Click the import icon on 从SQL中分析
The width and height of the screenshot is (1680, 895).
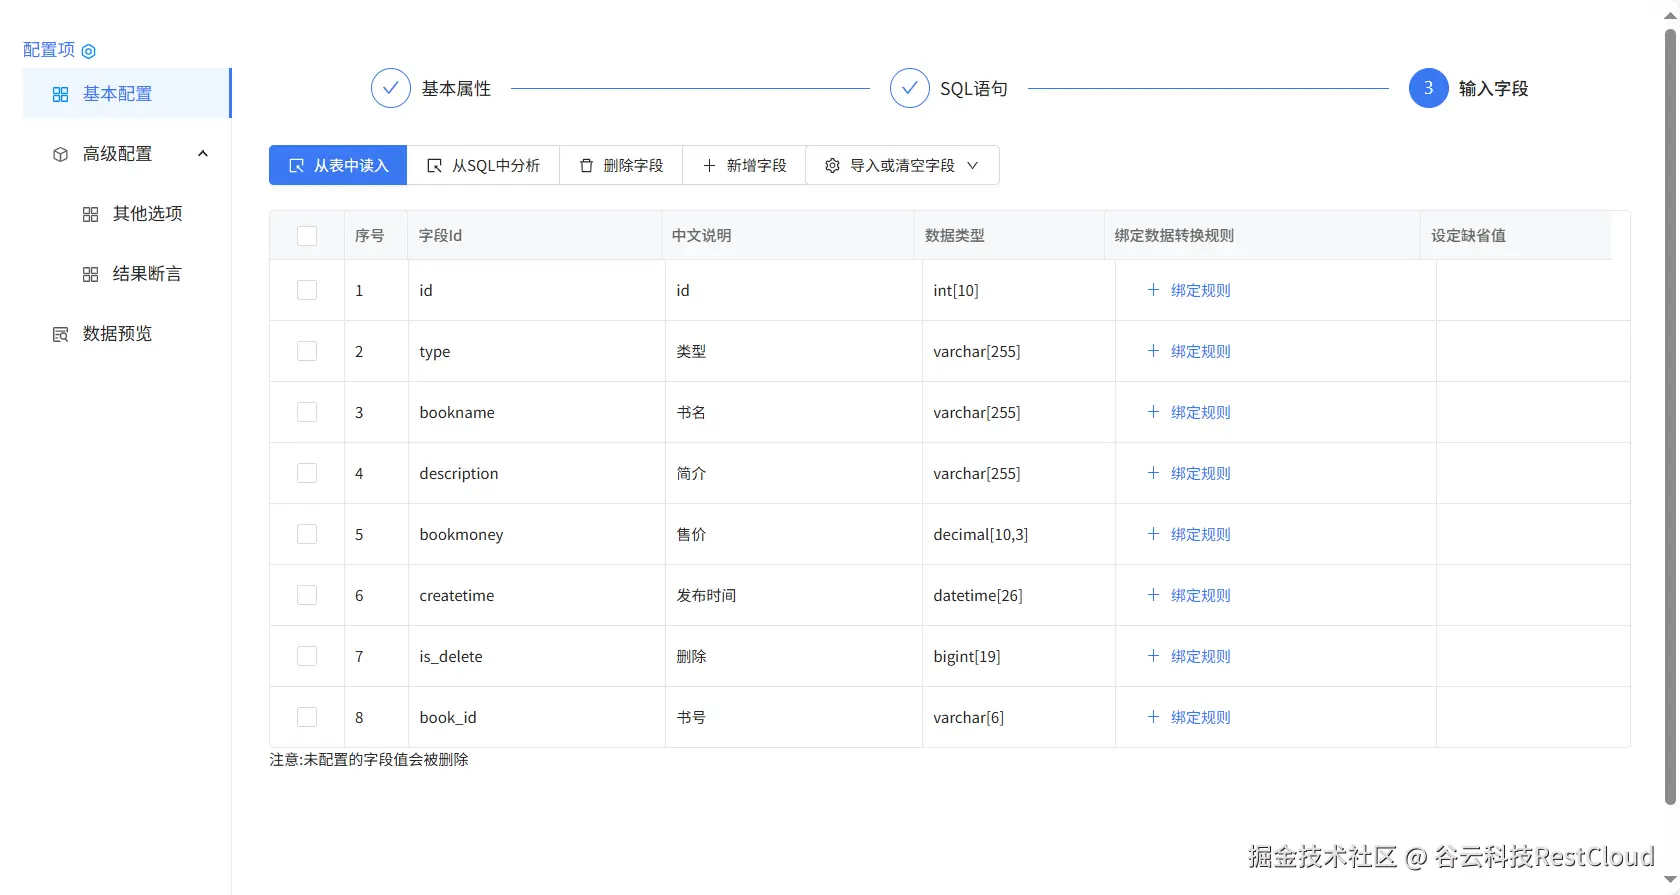point(435,166)
